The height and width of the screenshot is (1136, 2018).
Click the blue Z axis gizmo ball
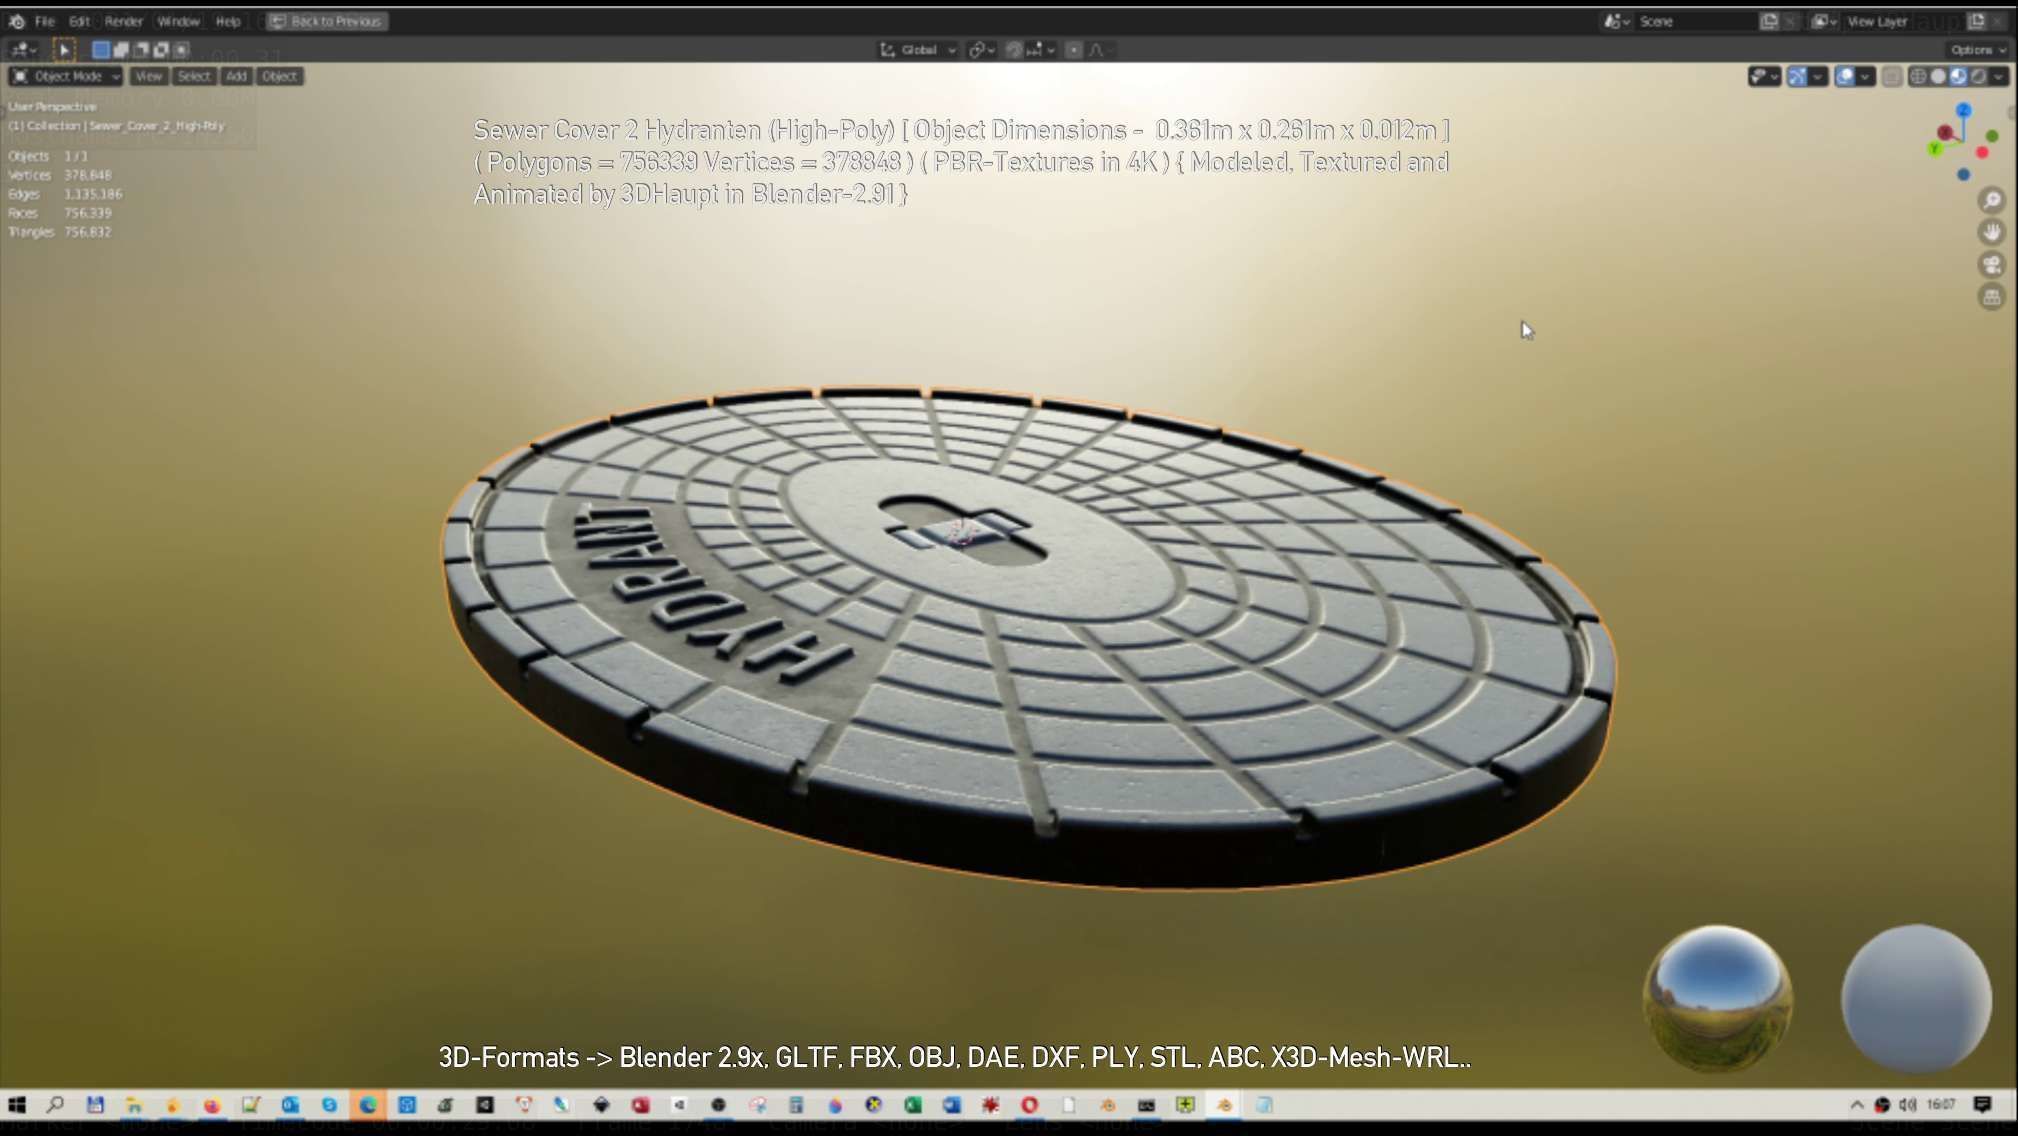[x=1964, y=110]
